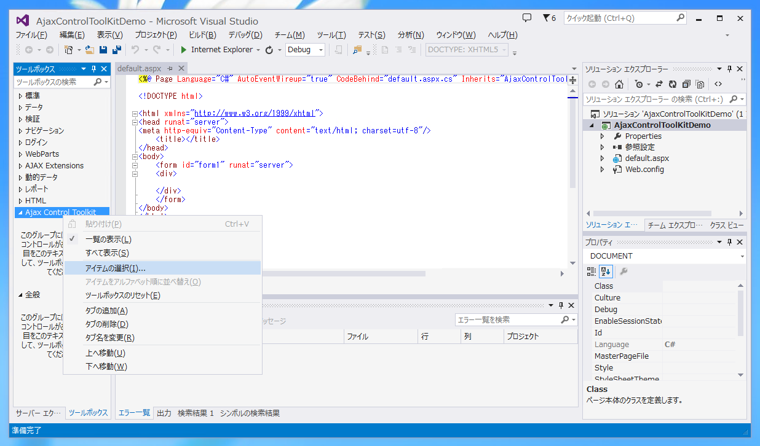
Task: Switch to the サーバー エクスプローラー tab
Action: pos(38,413)
